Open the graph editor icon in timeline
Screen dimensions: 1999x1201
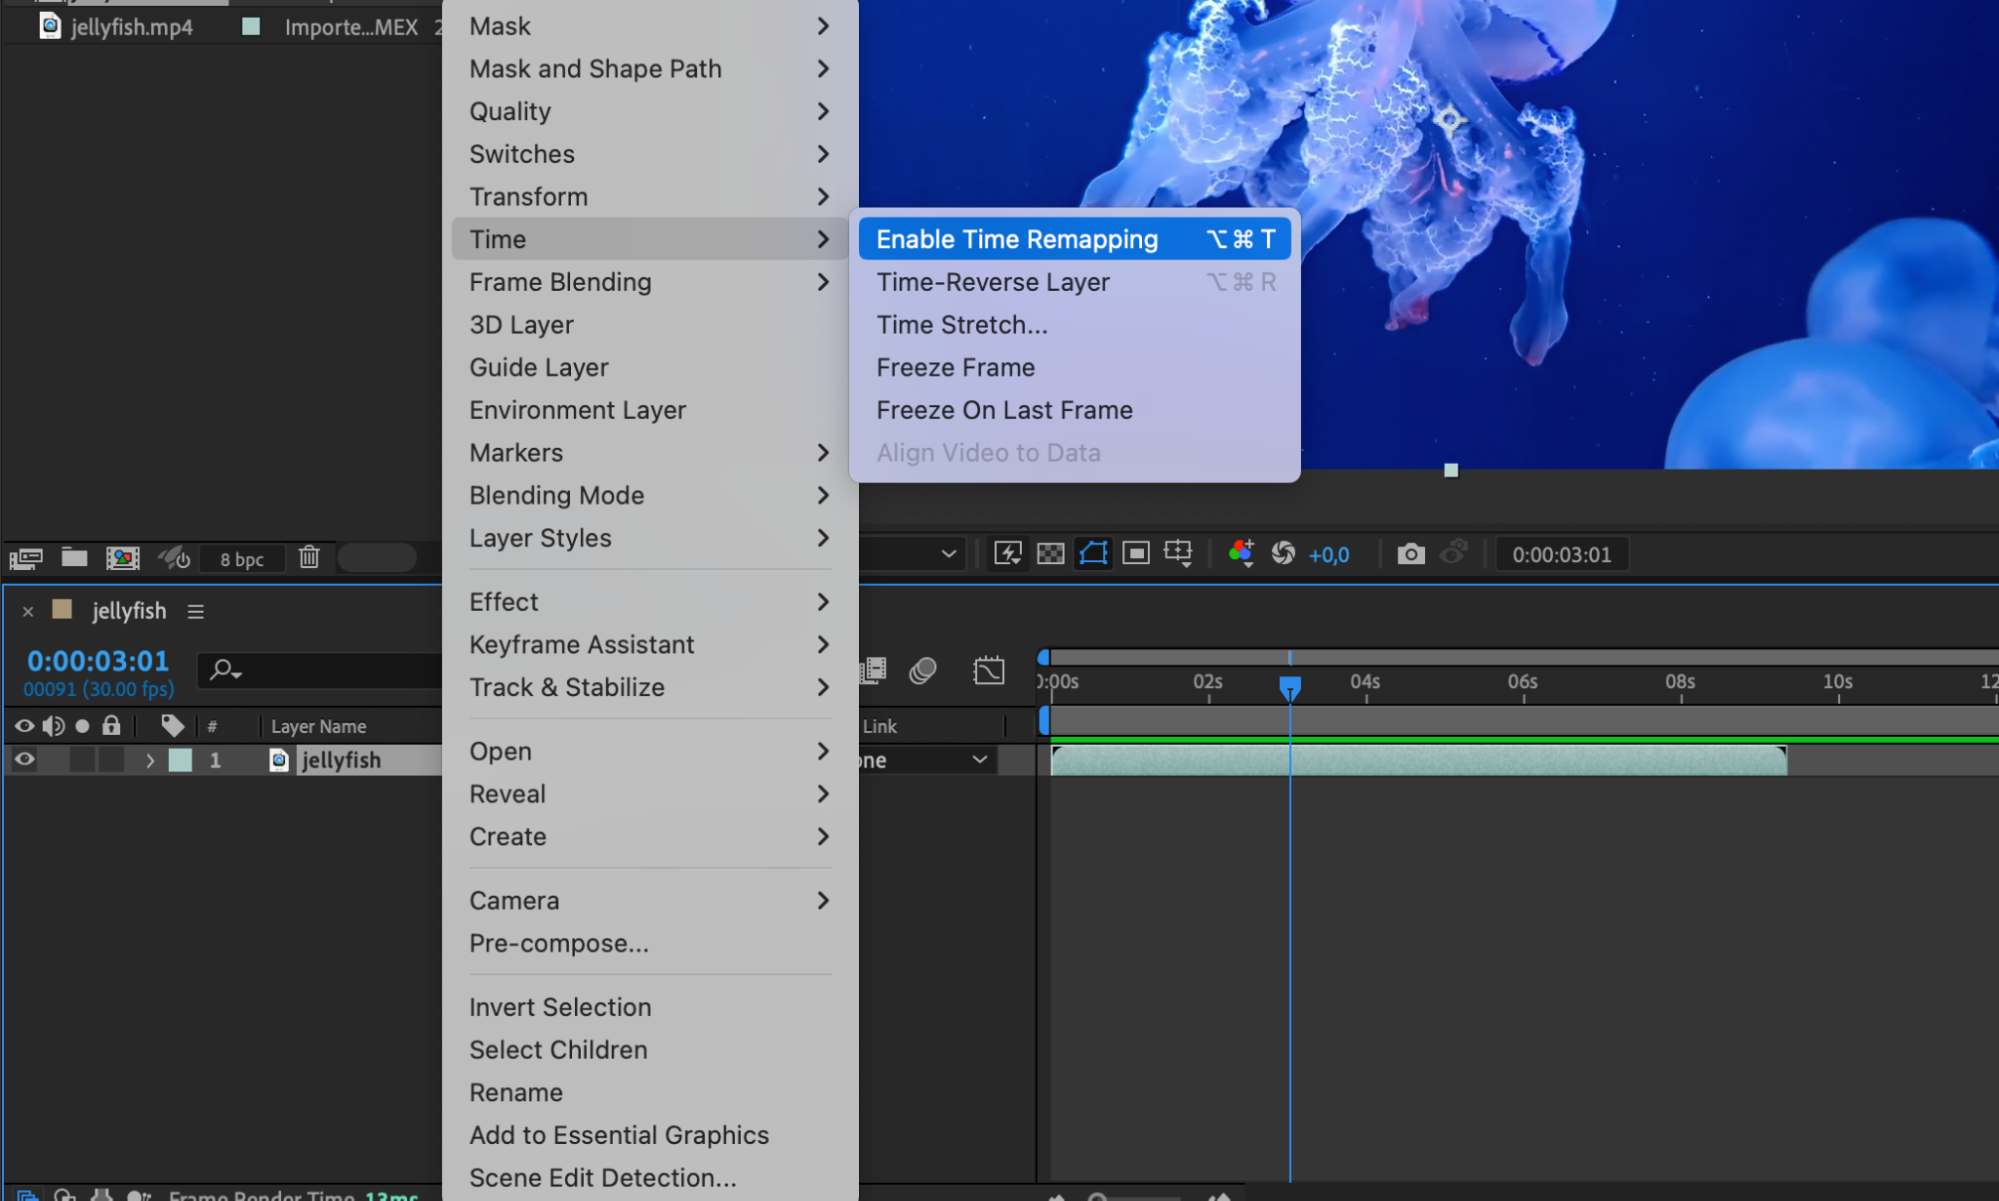coord(988,670)
